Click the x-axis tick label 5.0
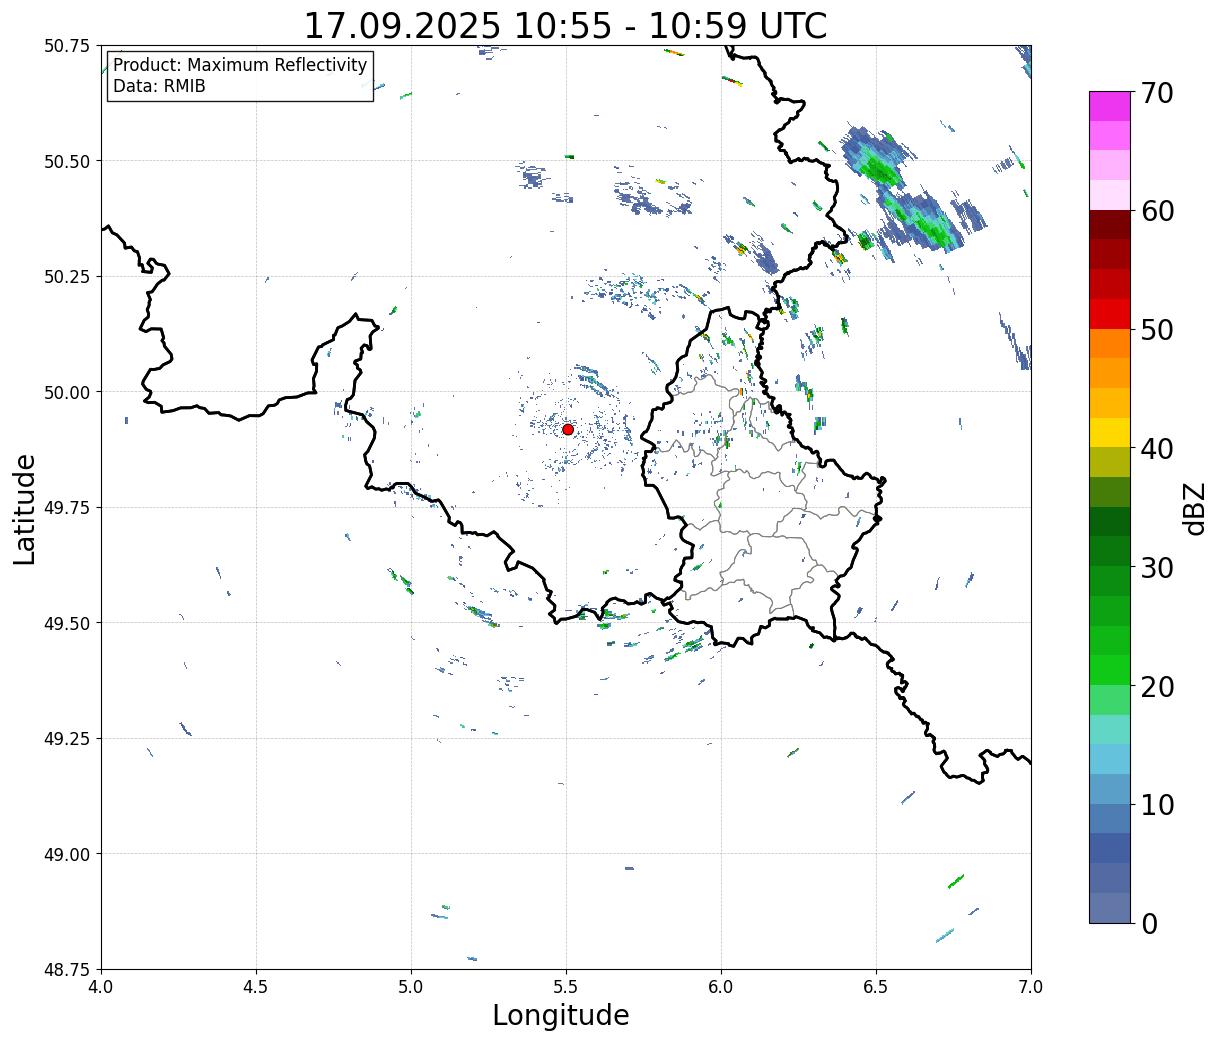1219x1040 pixels. pos(411,986)
